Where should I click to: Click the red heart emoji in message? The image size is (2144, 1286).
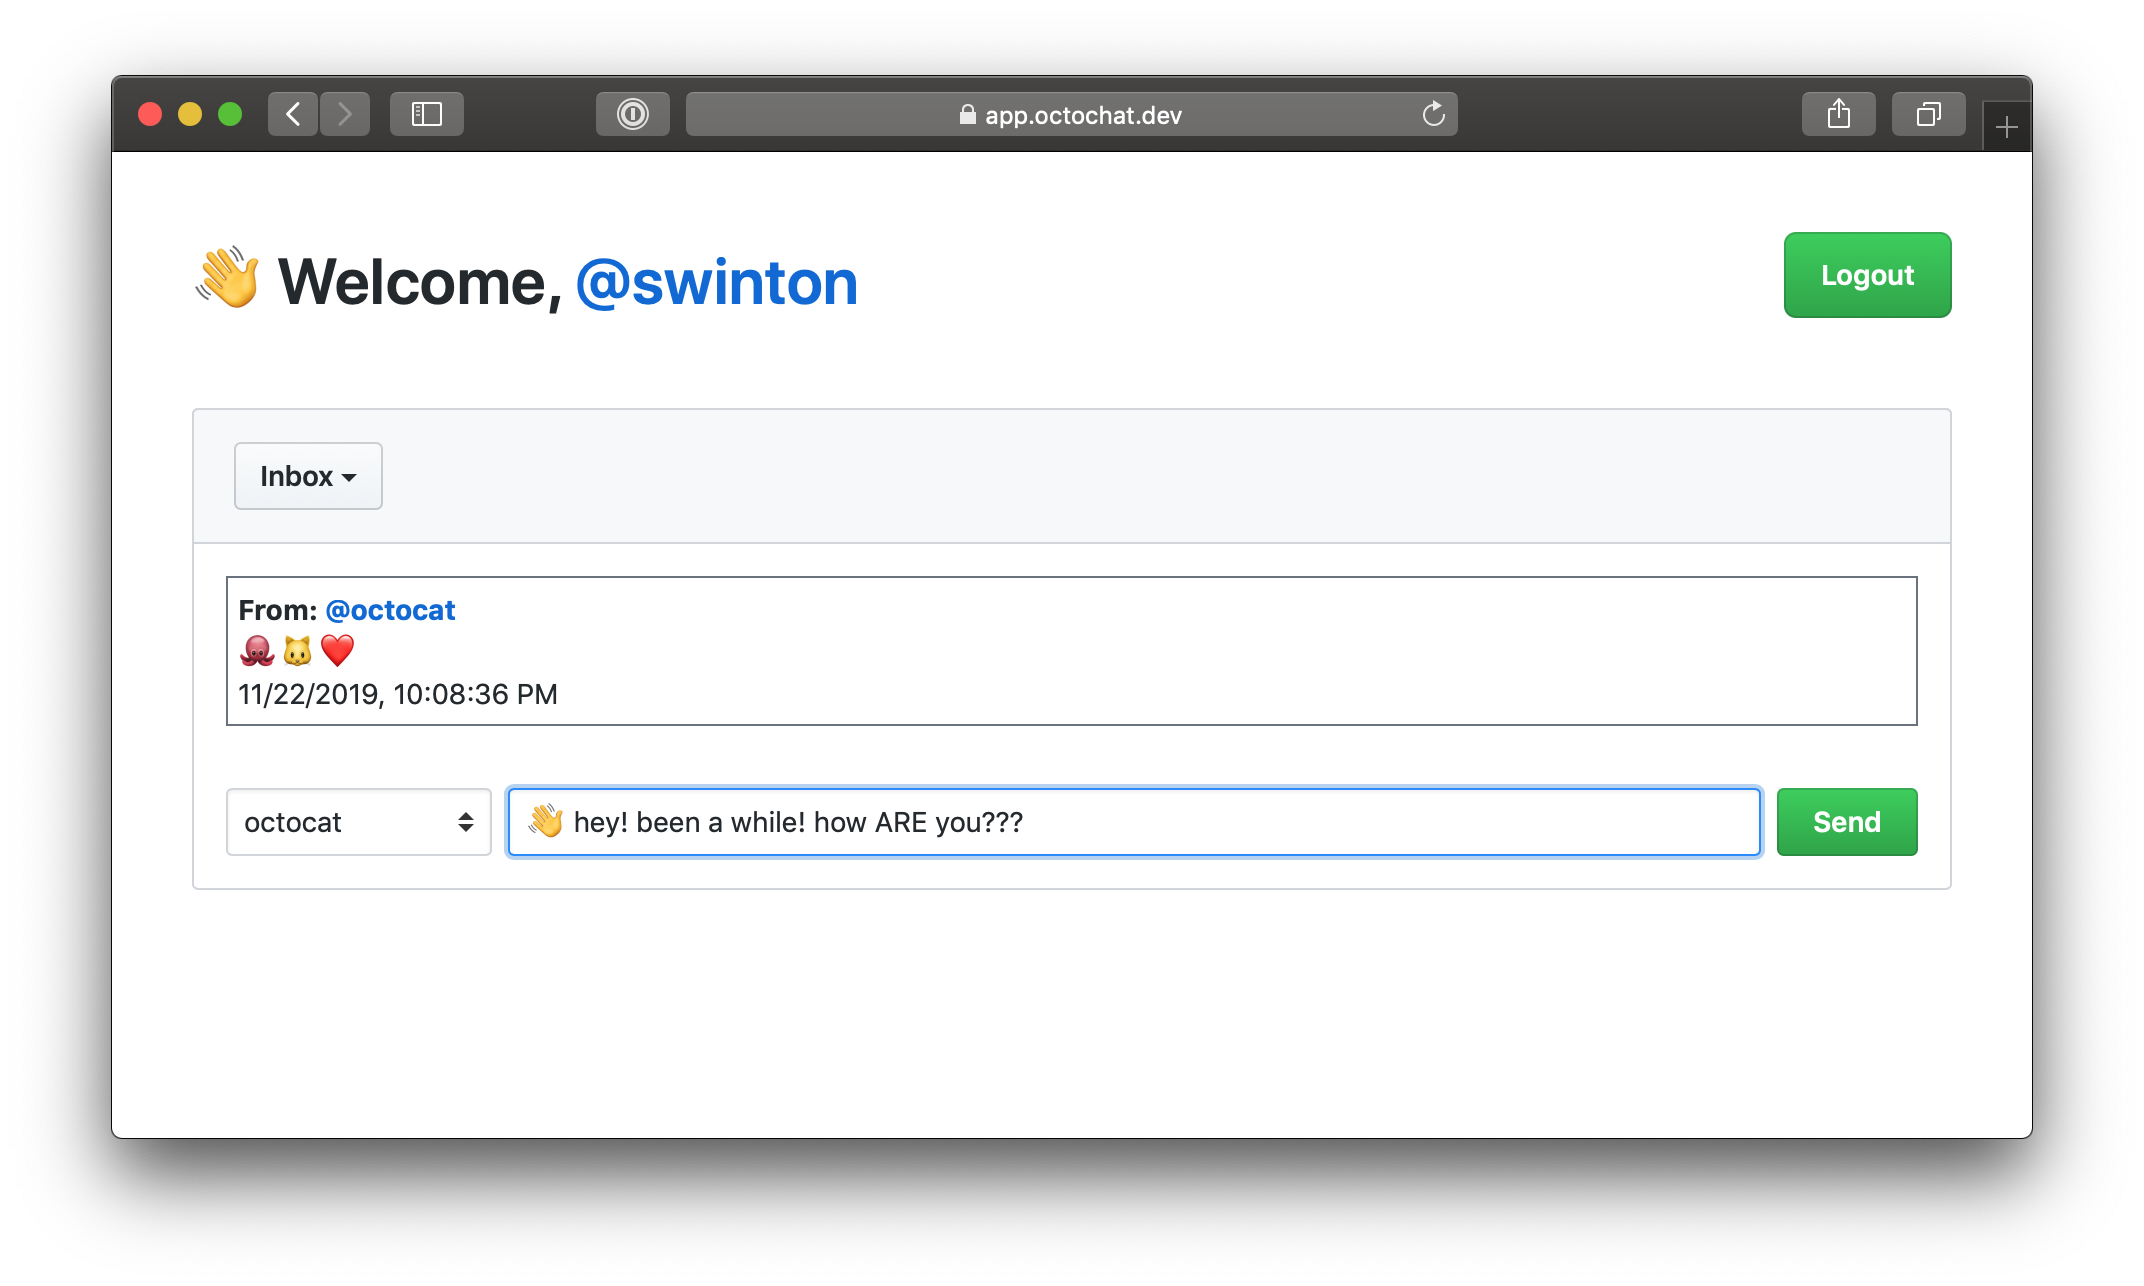point(337,651)
